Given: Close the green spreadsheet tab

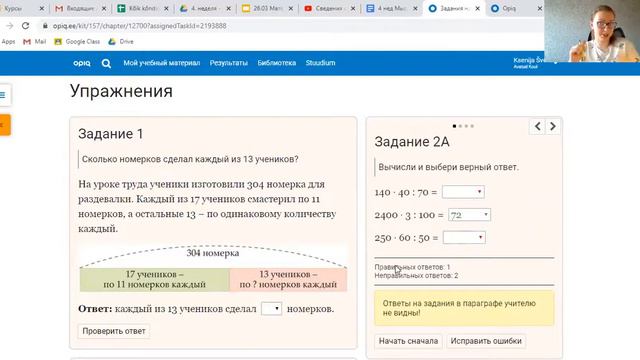Looking at the screenshot, I should tap(166, 8).
